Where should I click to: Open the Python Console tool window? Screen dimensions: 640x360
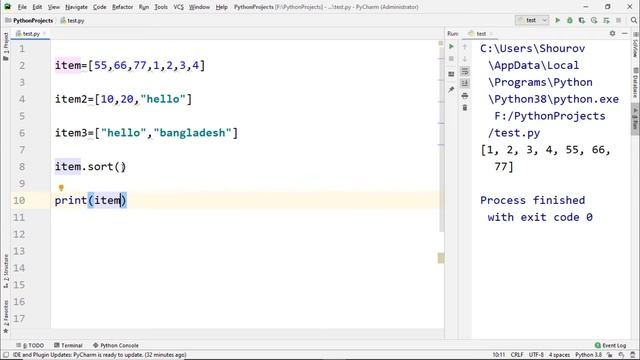tap(116, 345)
